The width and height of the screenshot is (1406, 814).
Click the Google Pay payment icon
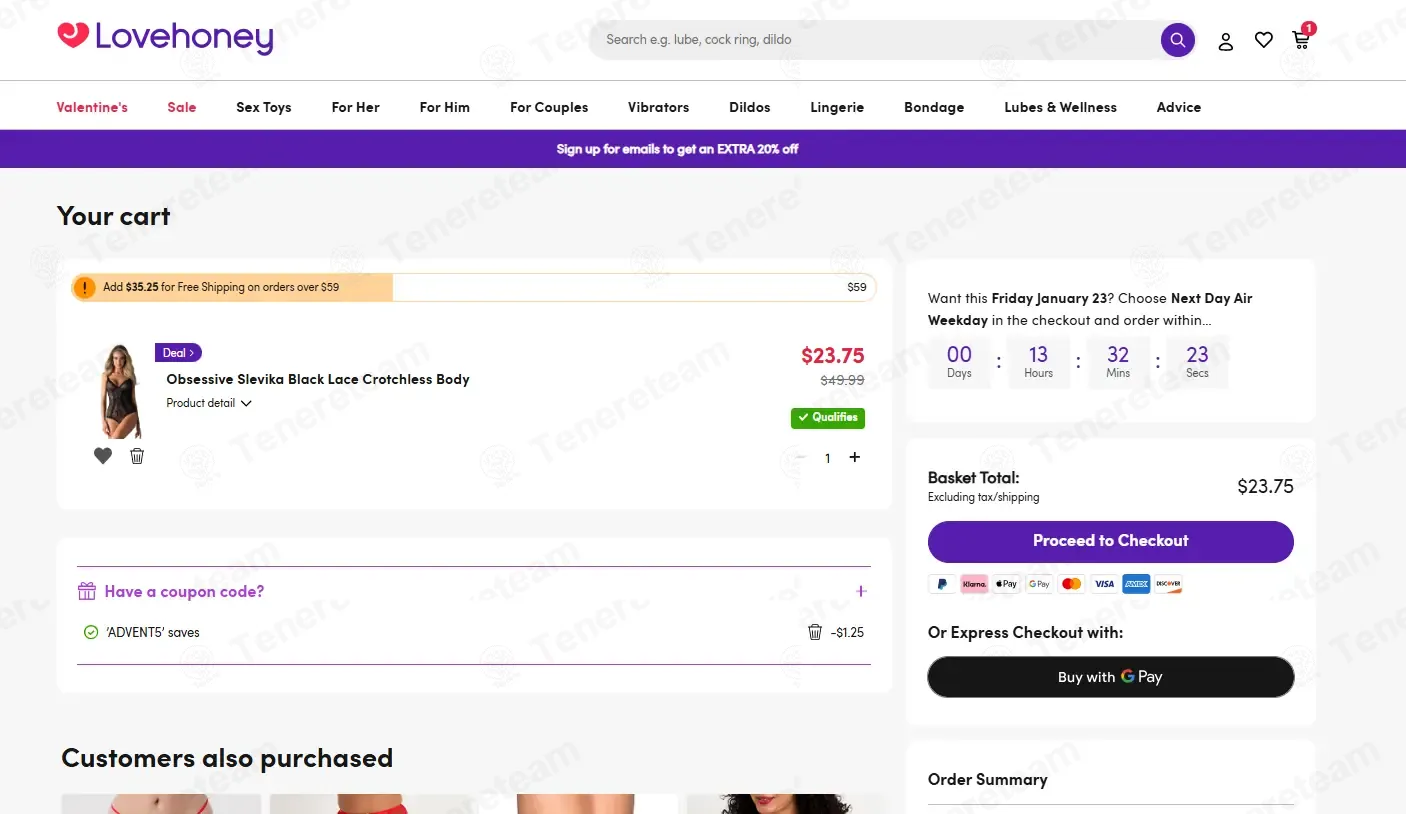coord(1039,584)
